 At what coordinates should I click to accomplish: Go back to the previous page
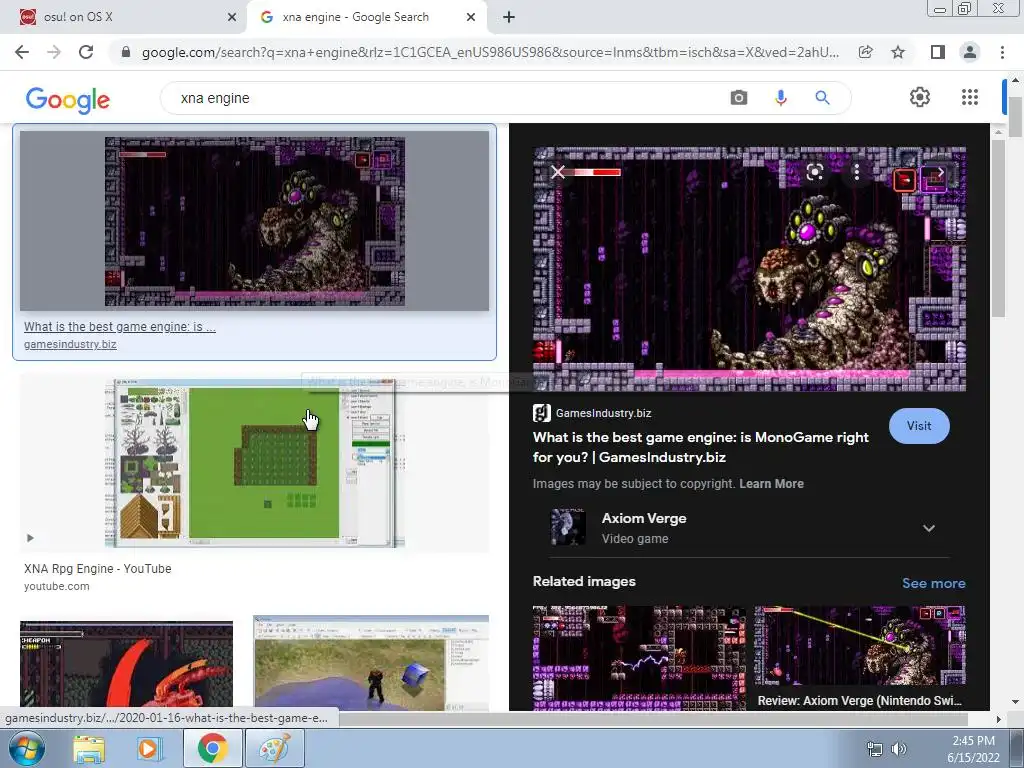(x=22, y=52)
